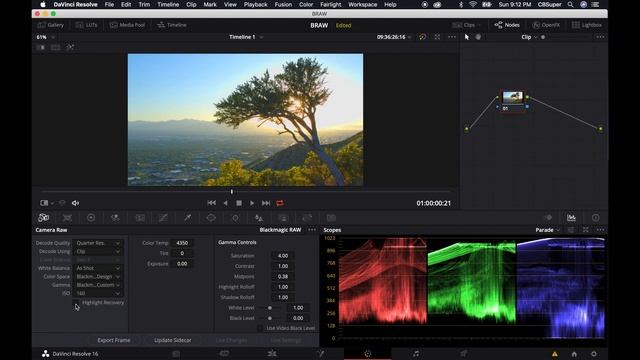This screenshot has width=640, height=360.
Task: Open the Decode Using dropdown
Action: click(98, 251)
